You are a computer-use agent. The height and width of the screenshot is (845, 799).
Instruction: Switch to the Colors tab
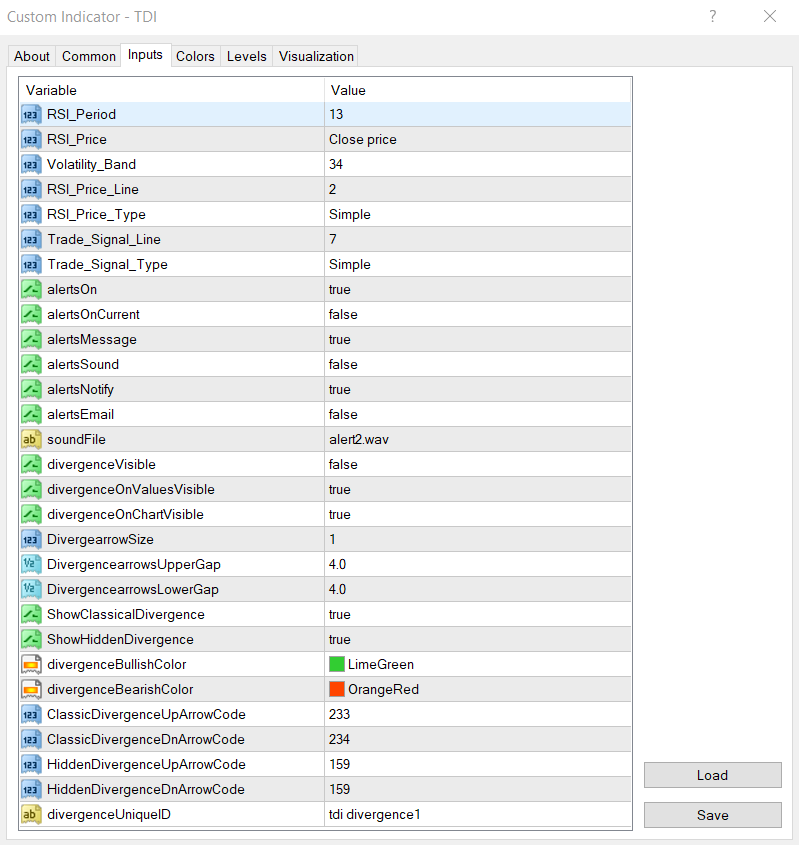pyautogui.click(x=195, y=56)
